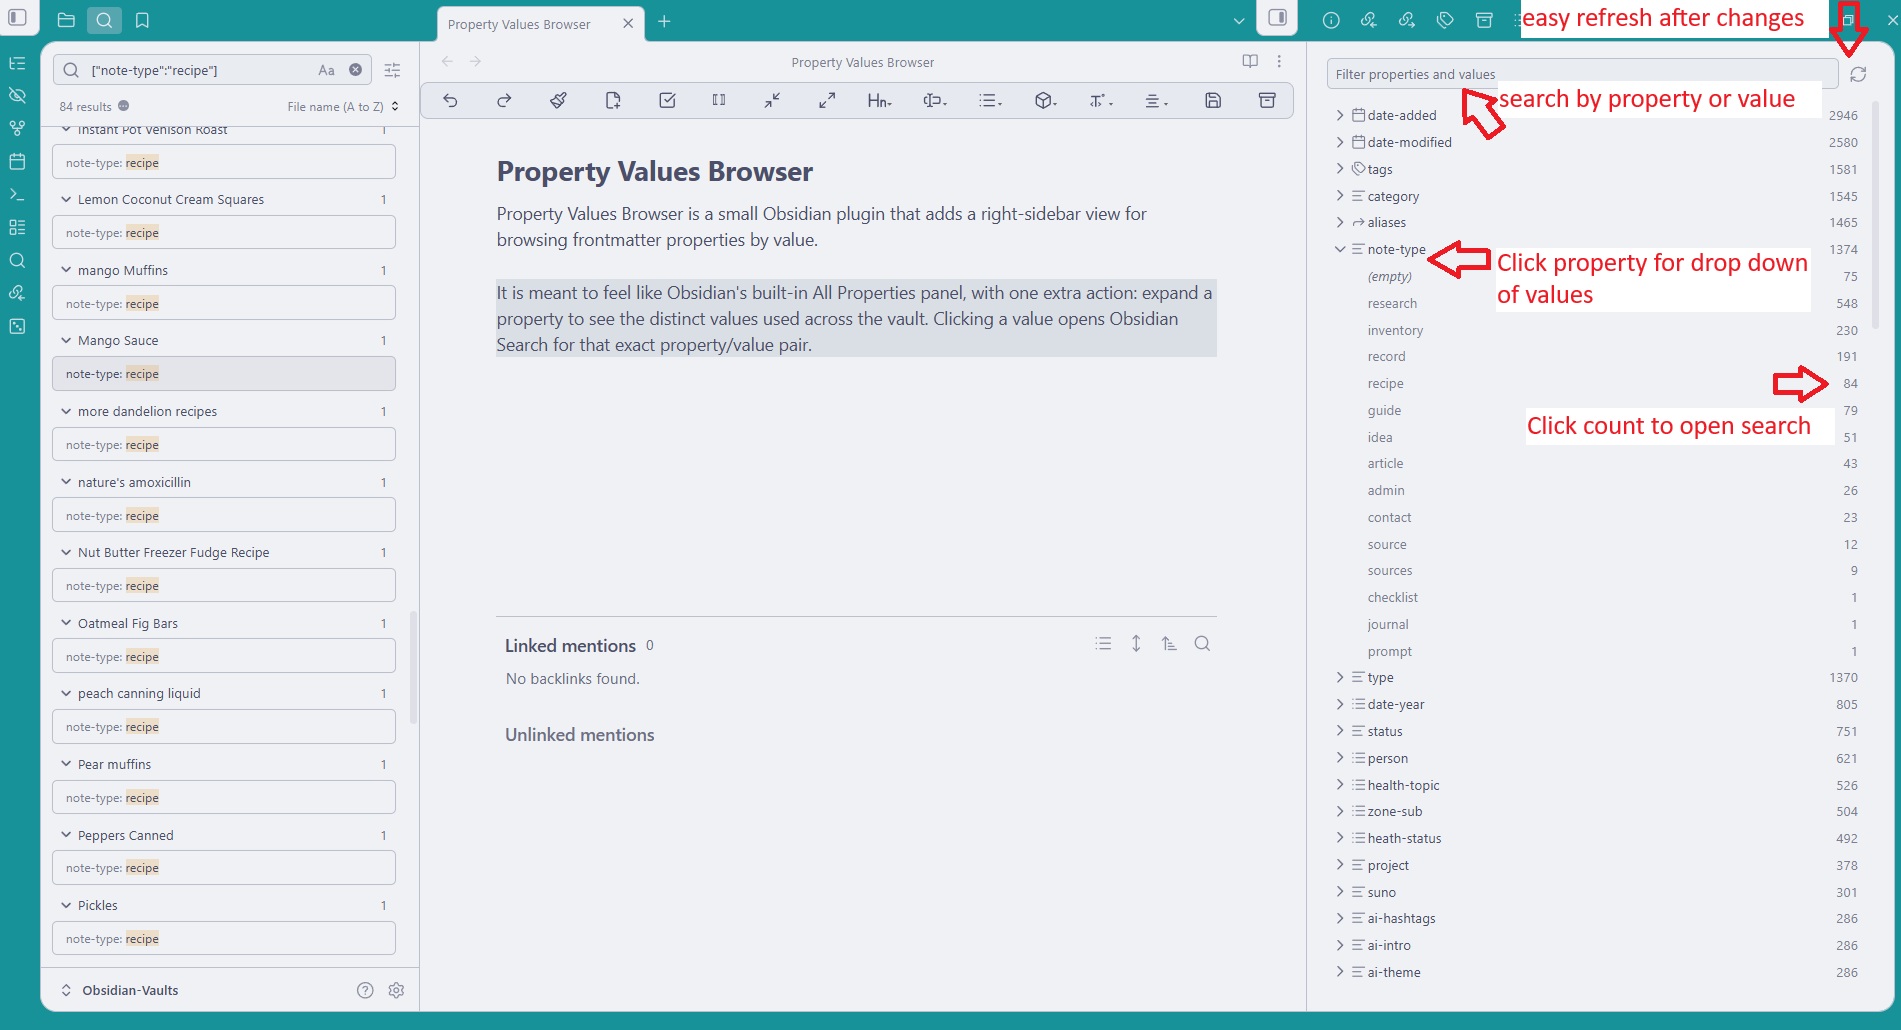Screen dimensions: 1901x1030
Task: Click the archive box toolbar icon
Action: (x=1267, y=100)
